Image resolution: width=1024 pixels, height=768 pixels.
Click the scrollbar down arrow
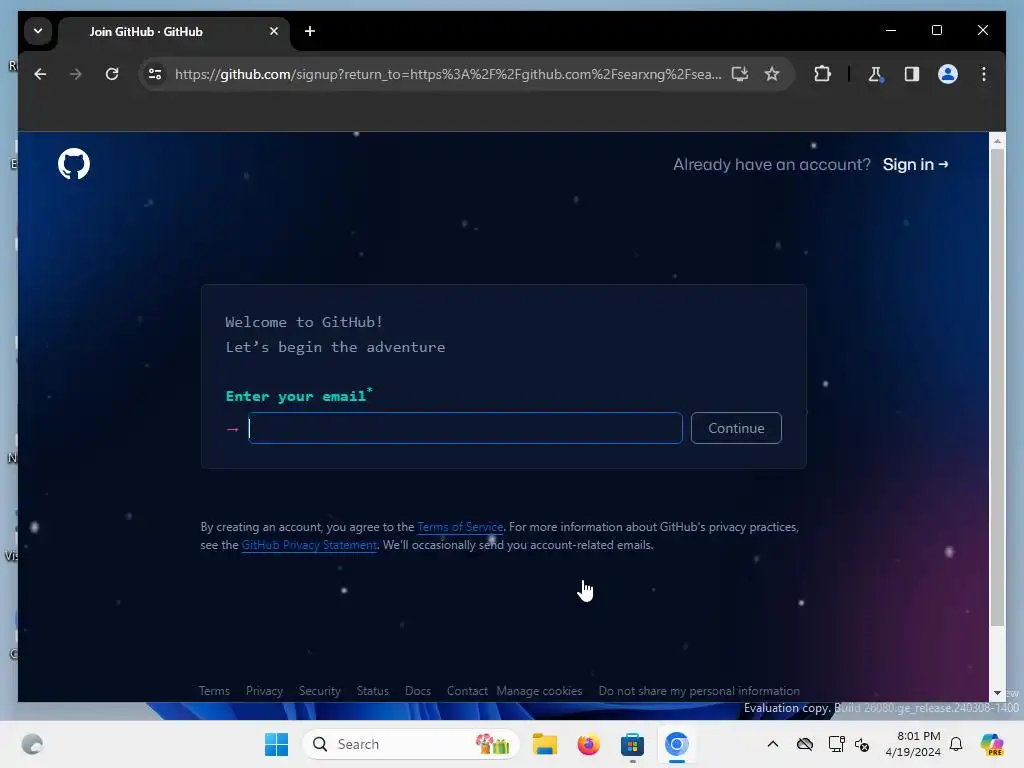point(997,693)
